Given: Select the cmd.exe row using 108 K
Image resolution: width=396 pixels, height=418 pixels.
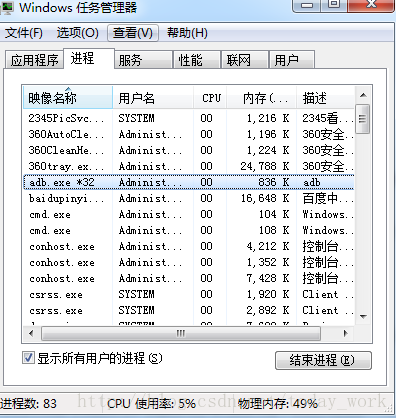Looking at the screenshot, I should coord(189,230).
